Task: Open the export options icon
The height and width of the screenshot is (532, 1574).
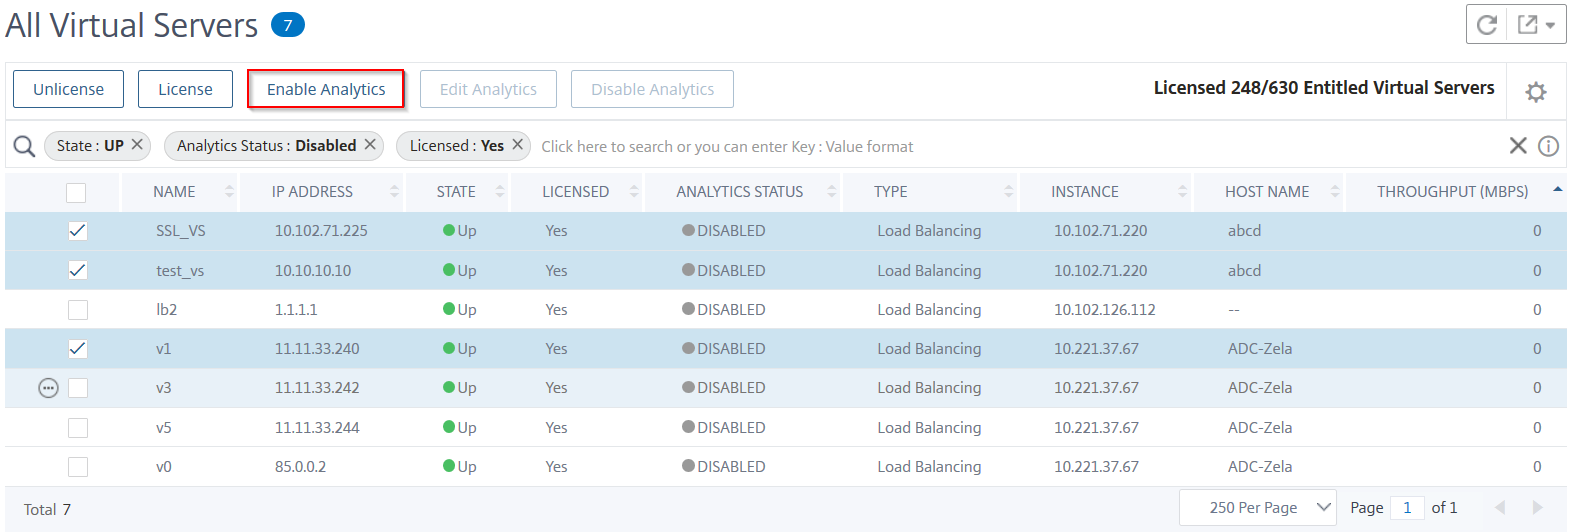Action: [x=1536, y=24]
